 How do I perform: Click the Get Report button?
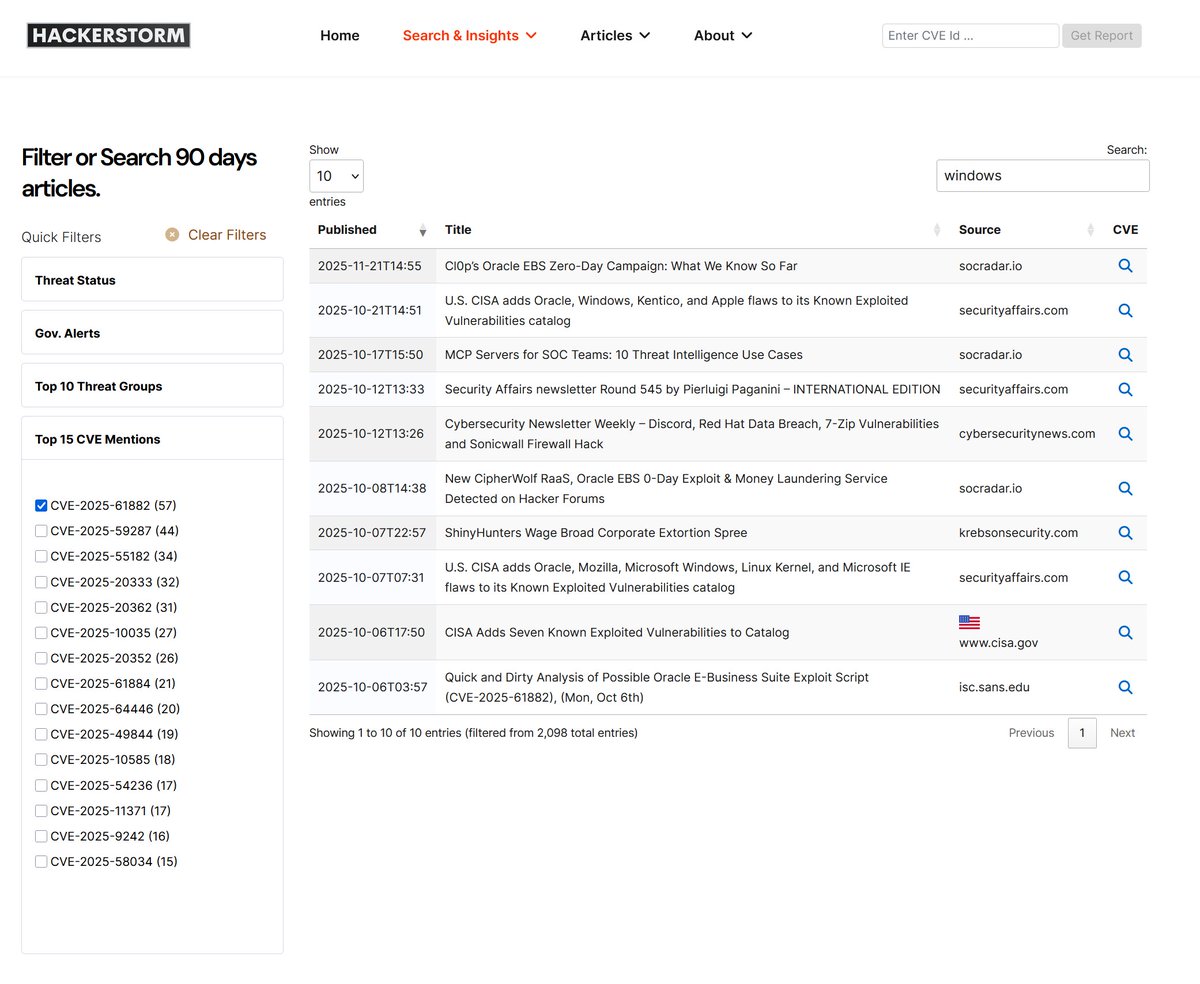[1102, 36]
